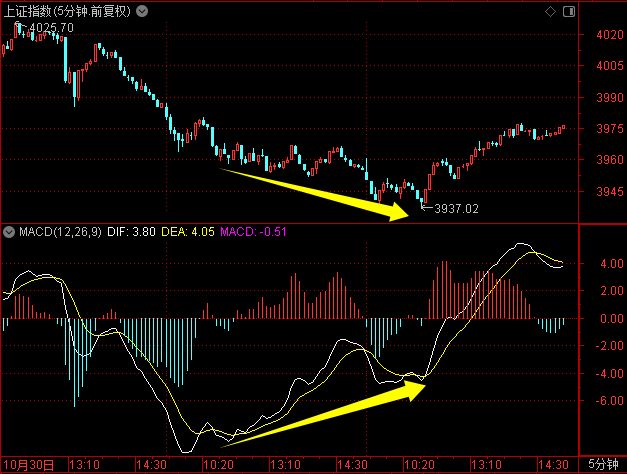Expand the MACD indicator settings dropdown
The image size is (627, 474).
[x=10, y=232]
